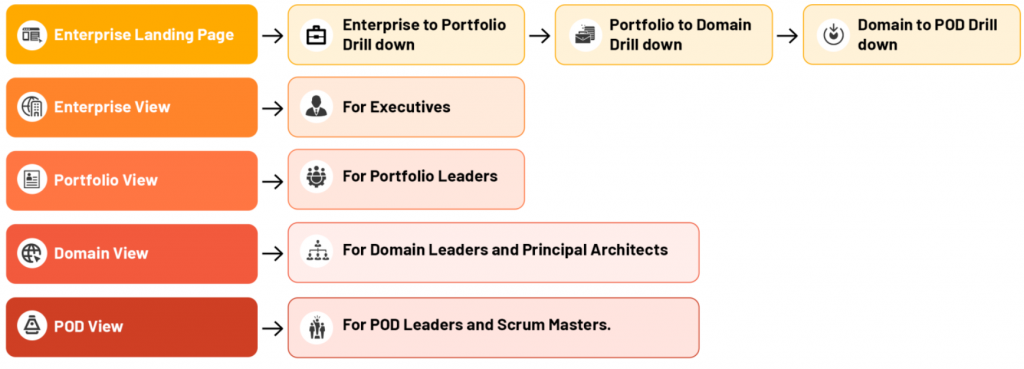Open the Portfolio View button
The width and height of the screenshot is (1024, 369).
point(132,181)
